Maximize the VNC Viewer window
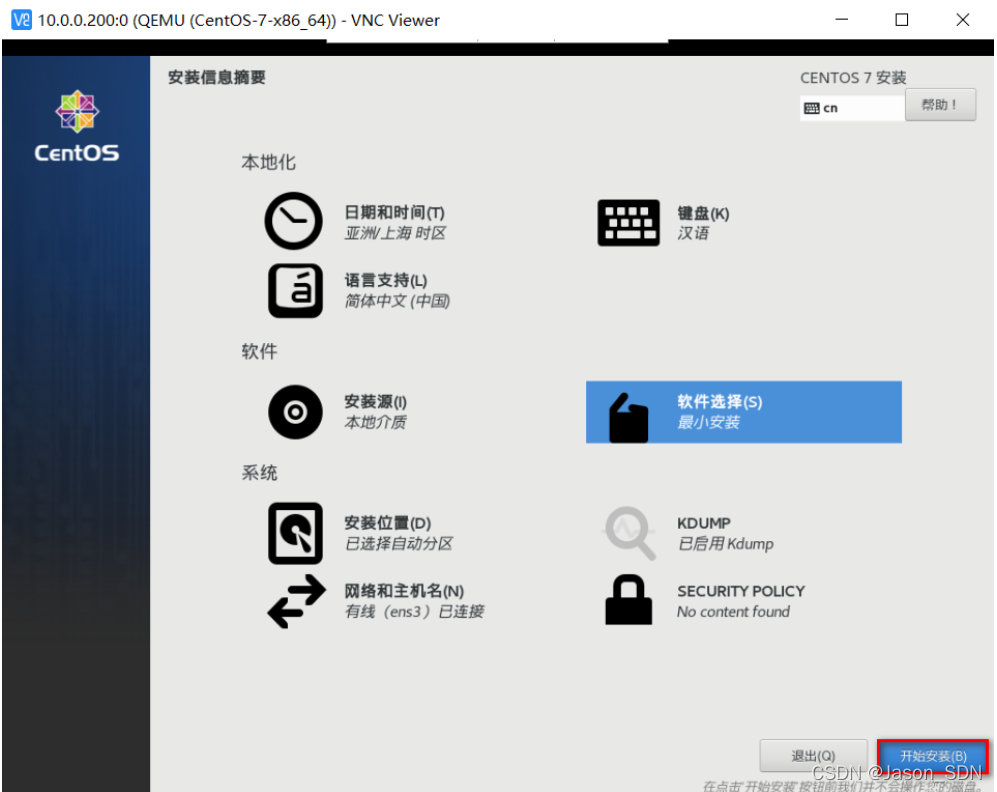This screenshot has width=997, height=792. [902, 20]
